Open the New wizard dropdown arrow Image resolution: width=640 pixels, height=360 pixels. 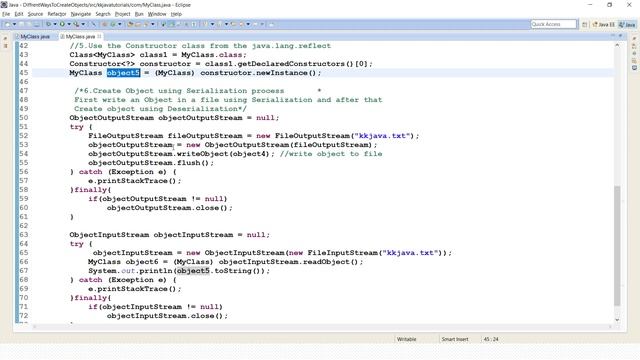[15, 24]
